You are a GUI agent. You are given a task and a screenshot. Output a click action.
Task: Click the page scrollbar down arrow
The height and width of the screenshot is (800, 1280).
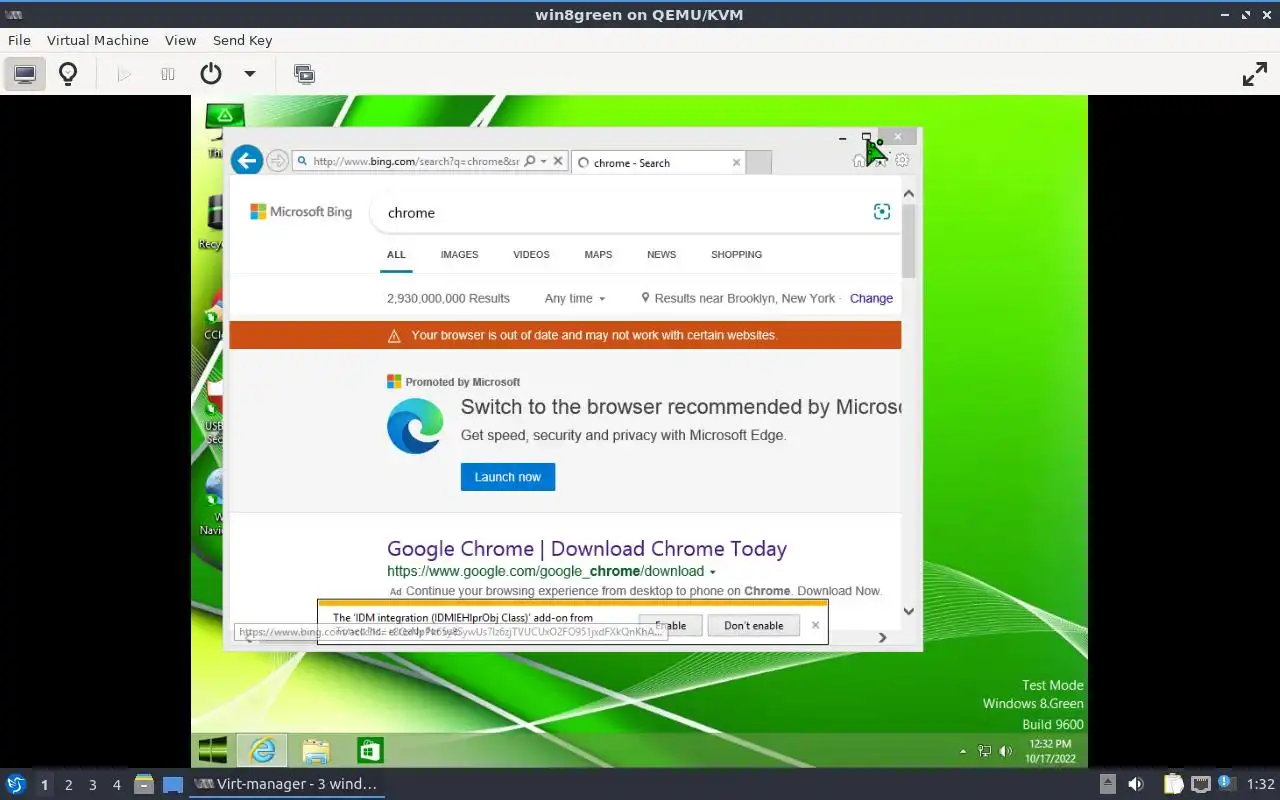(909, 611)
